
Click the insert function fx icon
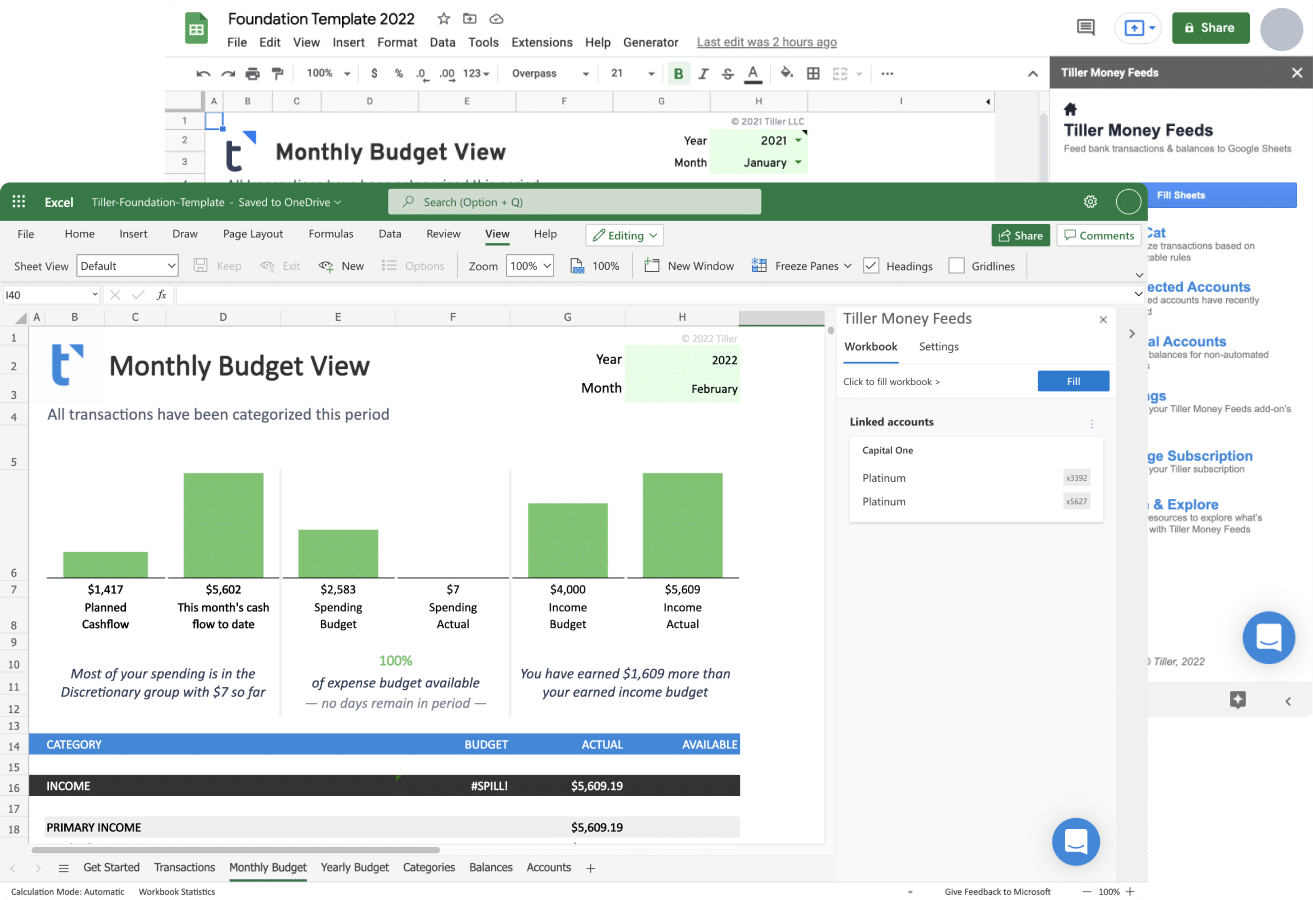tap(162, 295)
